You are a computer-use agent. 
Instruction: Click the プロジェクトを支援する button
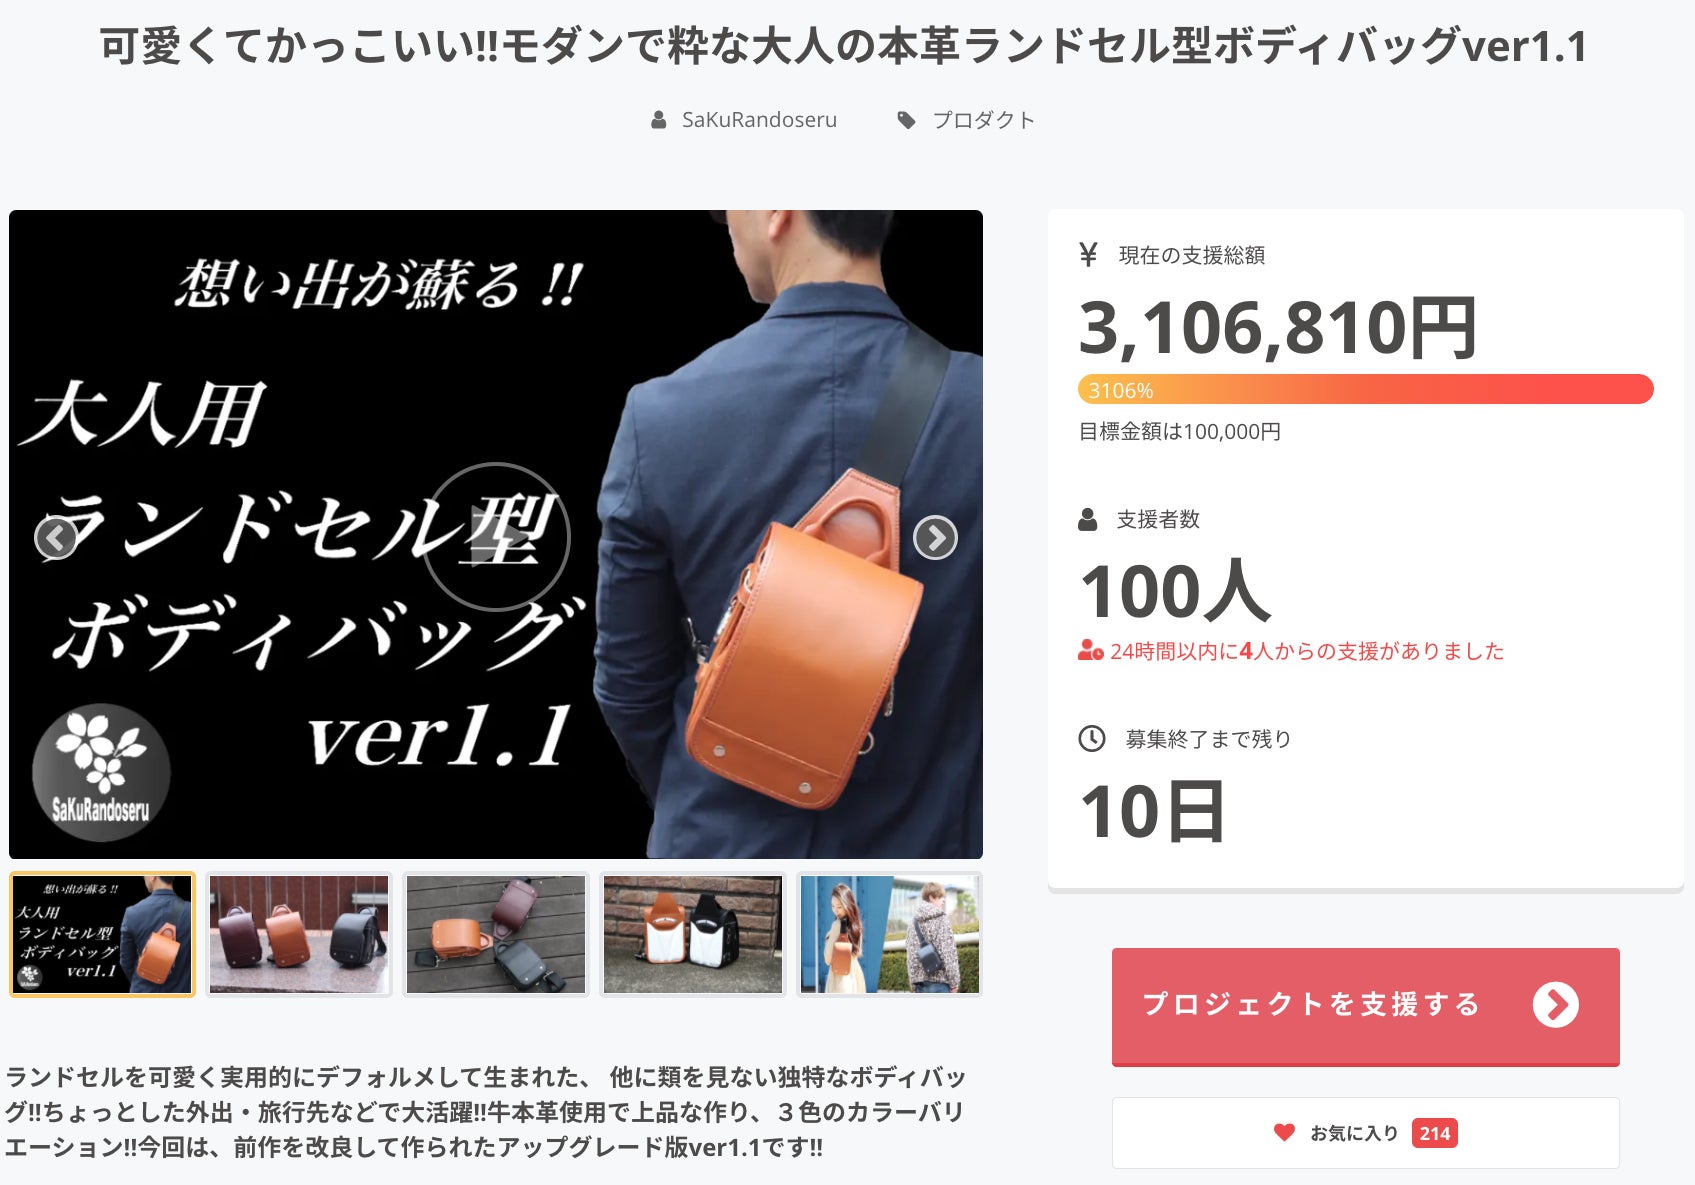pos(1366,1006)
